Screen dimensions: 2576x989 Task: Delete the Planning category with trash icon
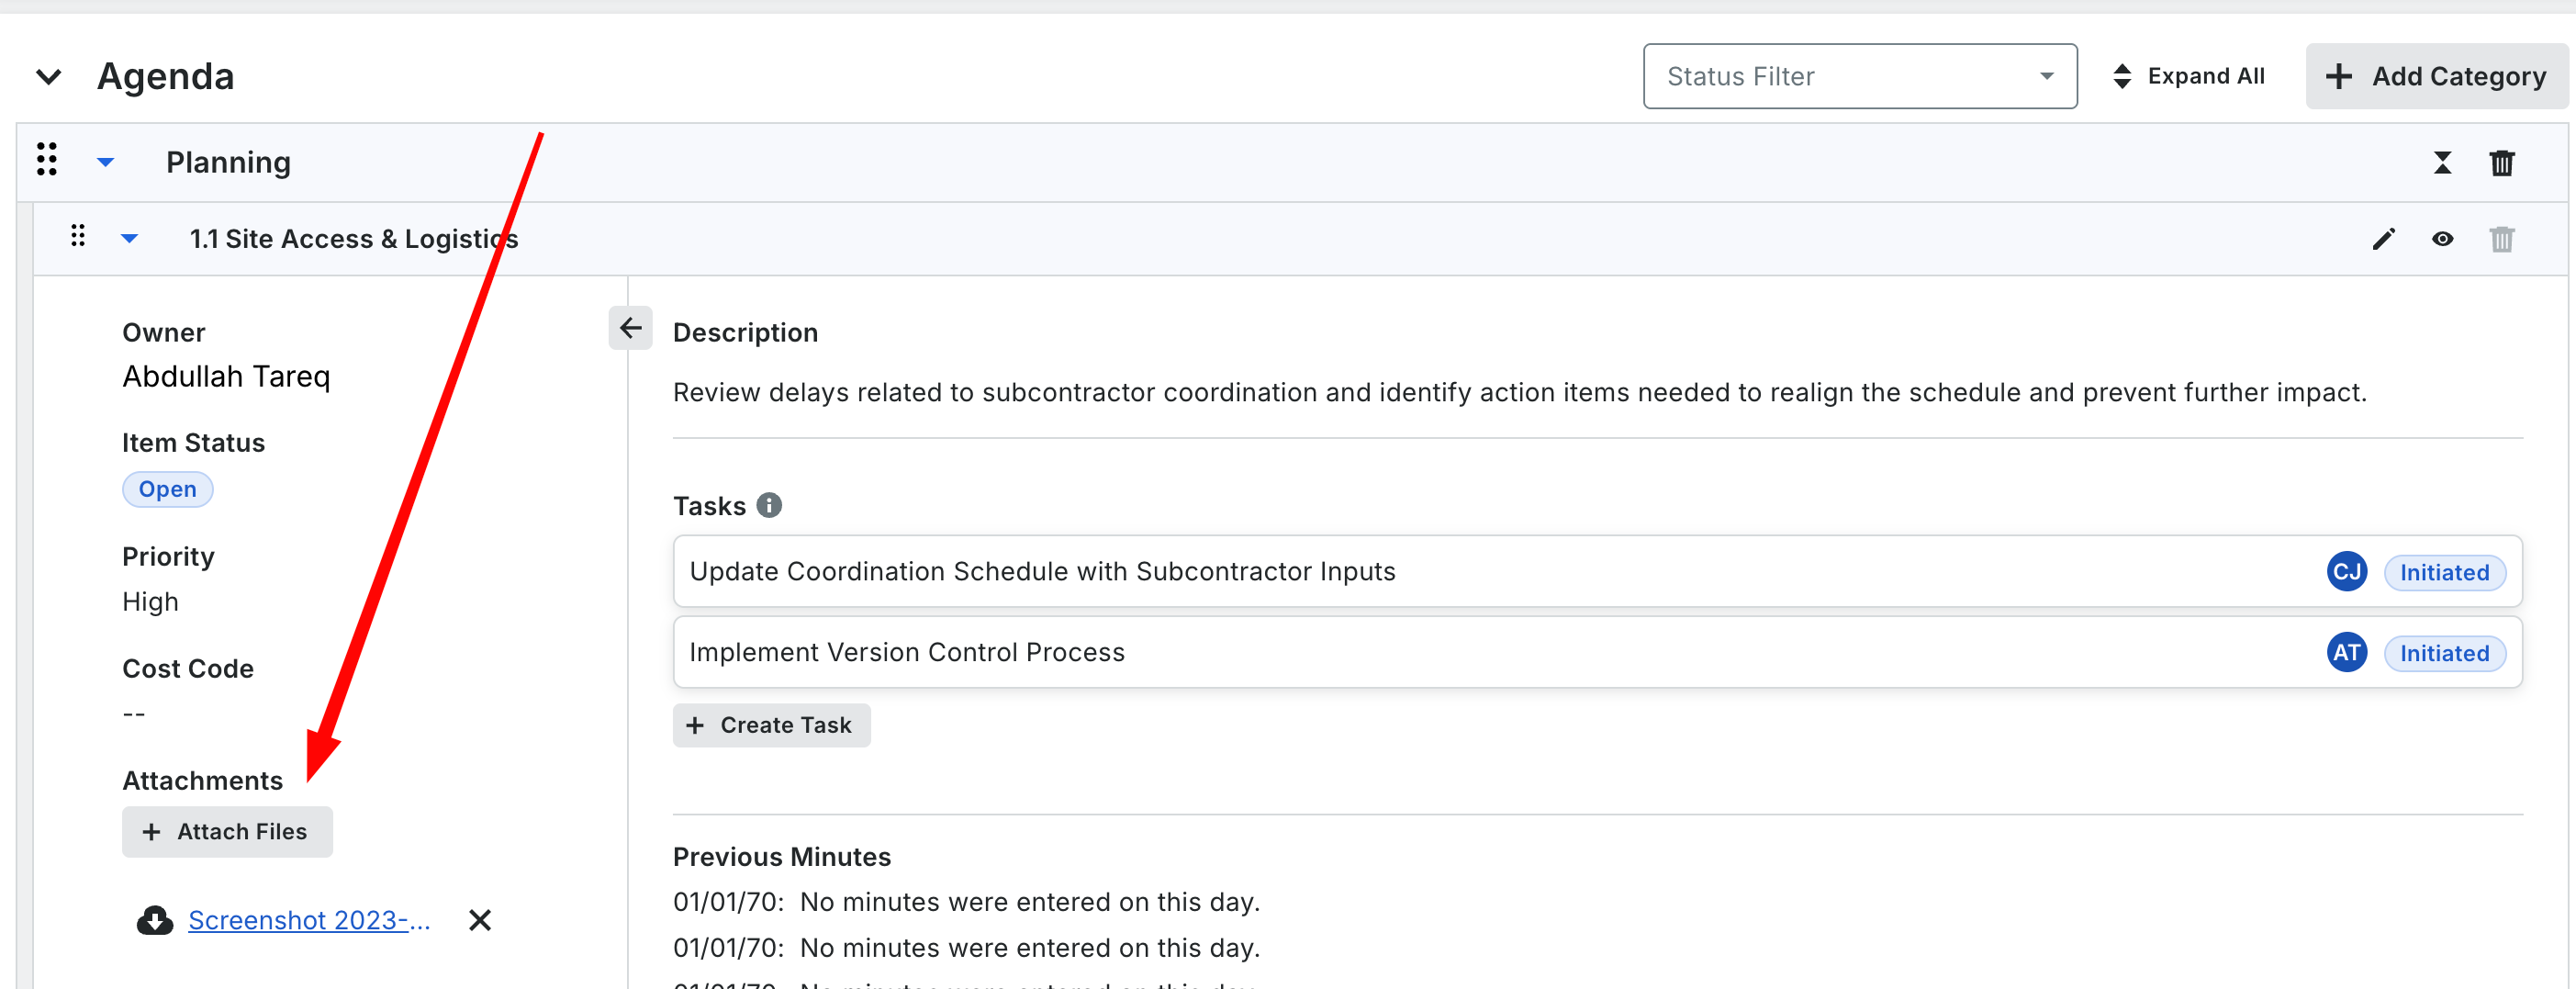(2501, 163)
